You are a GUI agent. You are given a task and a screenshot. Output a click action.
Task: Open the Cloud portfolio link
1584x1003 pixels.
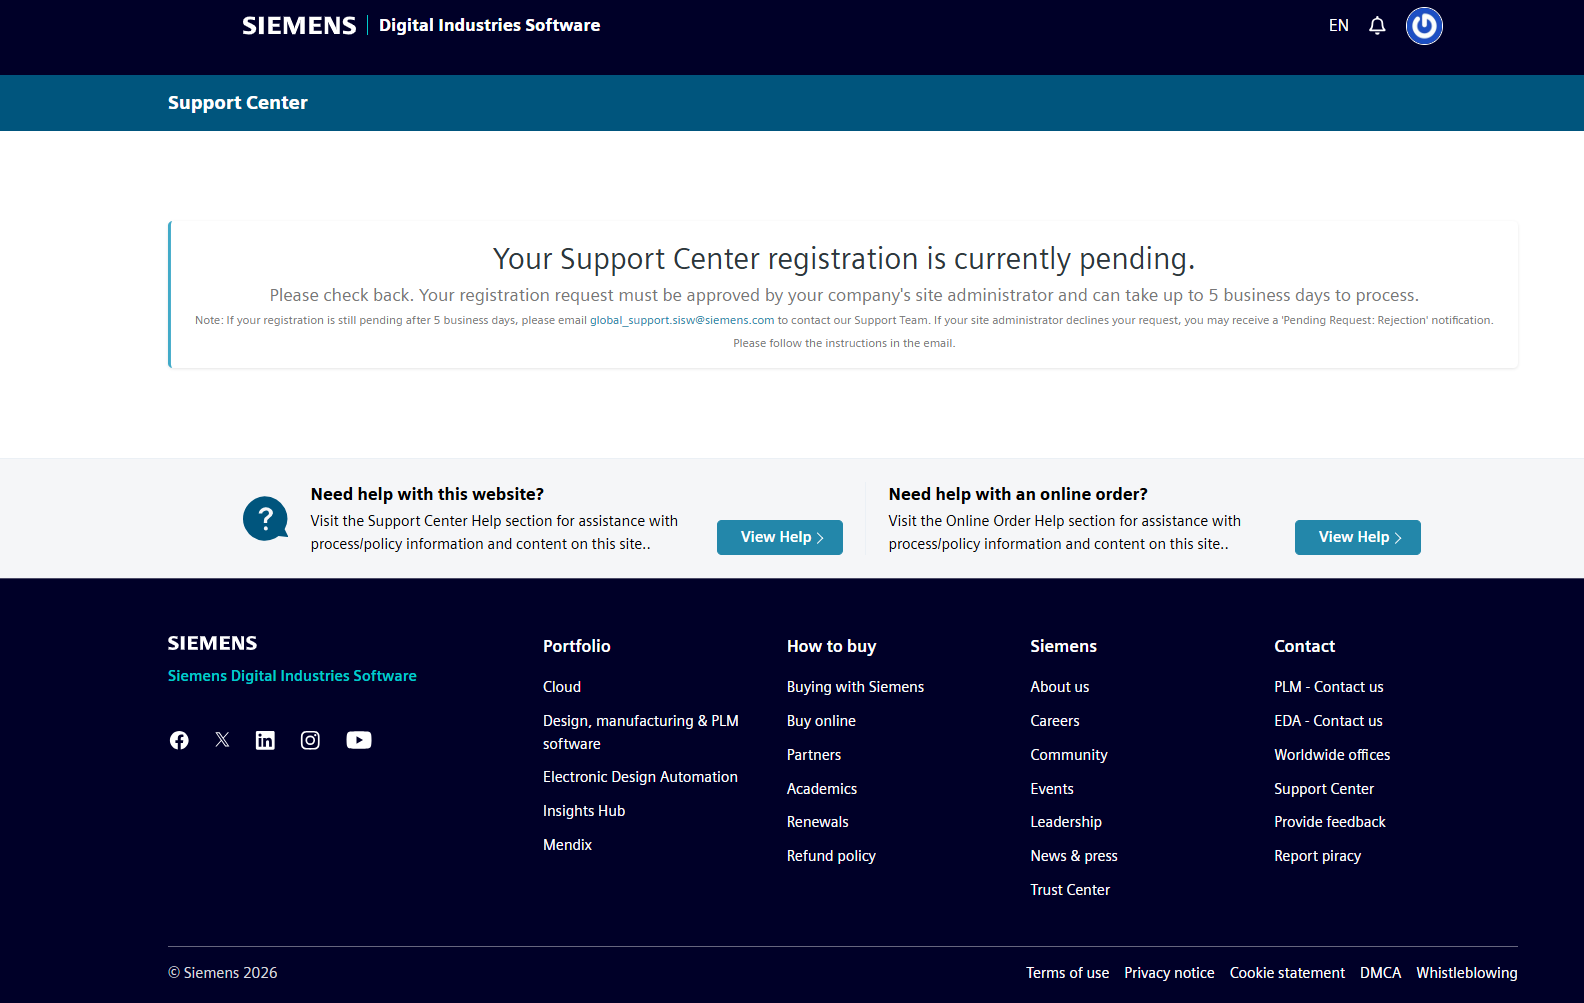point(562,687)
